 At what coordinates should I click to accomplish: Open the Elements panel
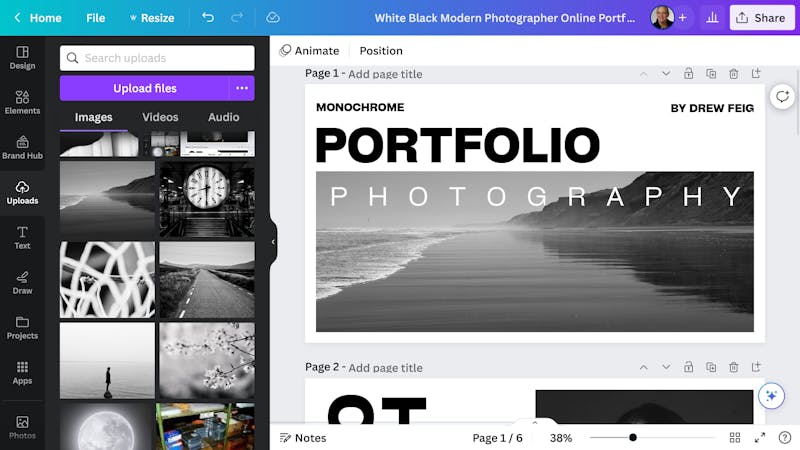click(x=22, y=103)
